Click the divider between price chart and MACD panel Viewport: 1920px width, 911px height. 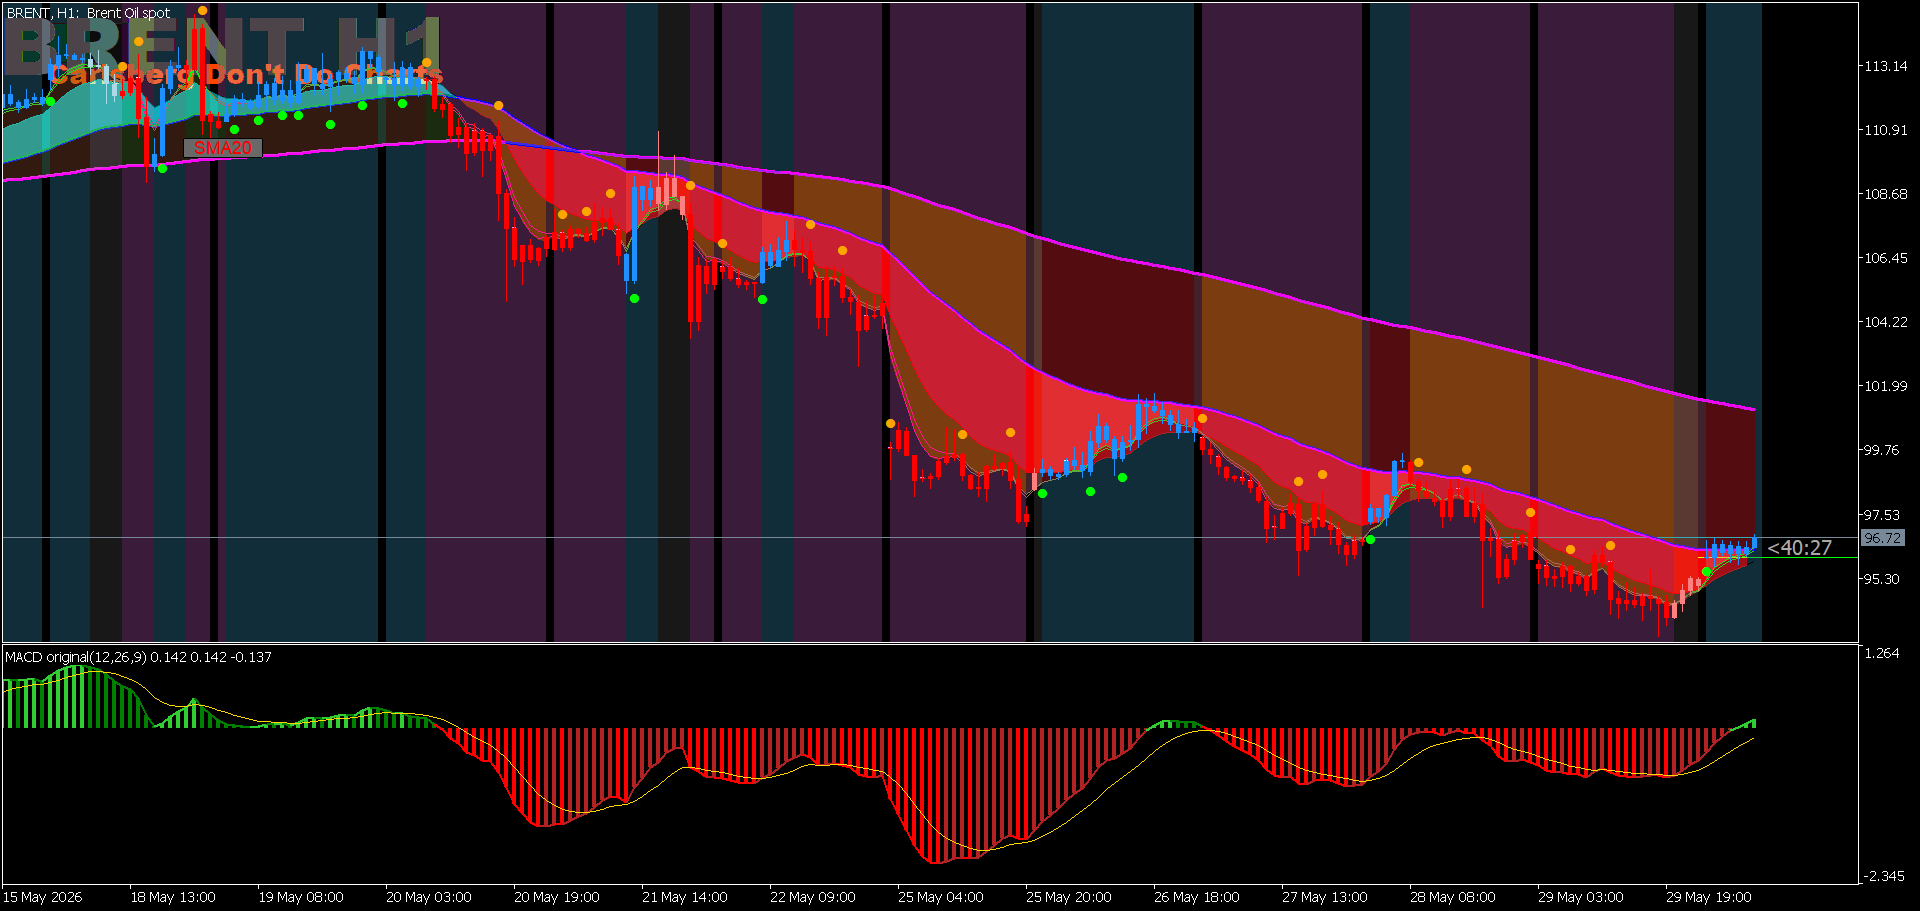pyautogui.click(x=930, y=643)
